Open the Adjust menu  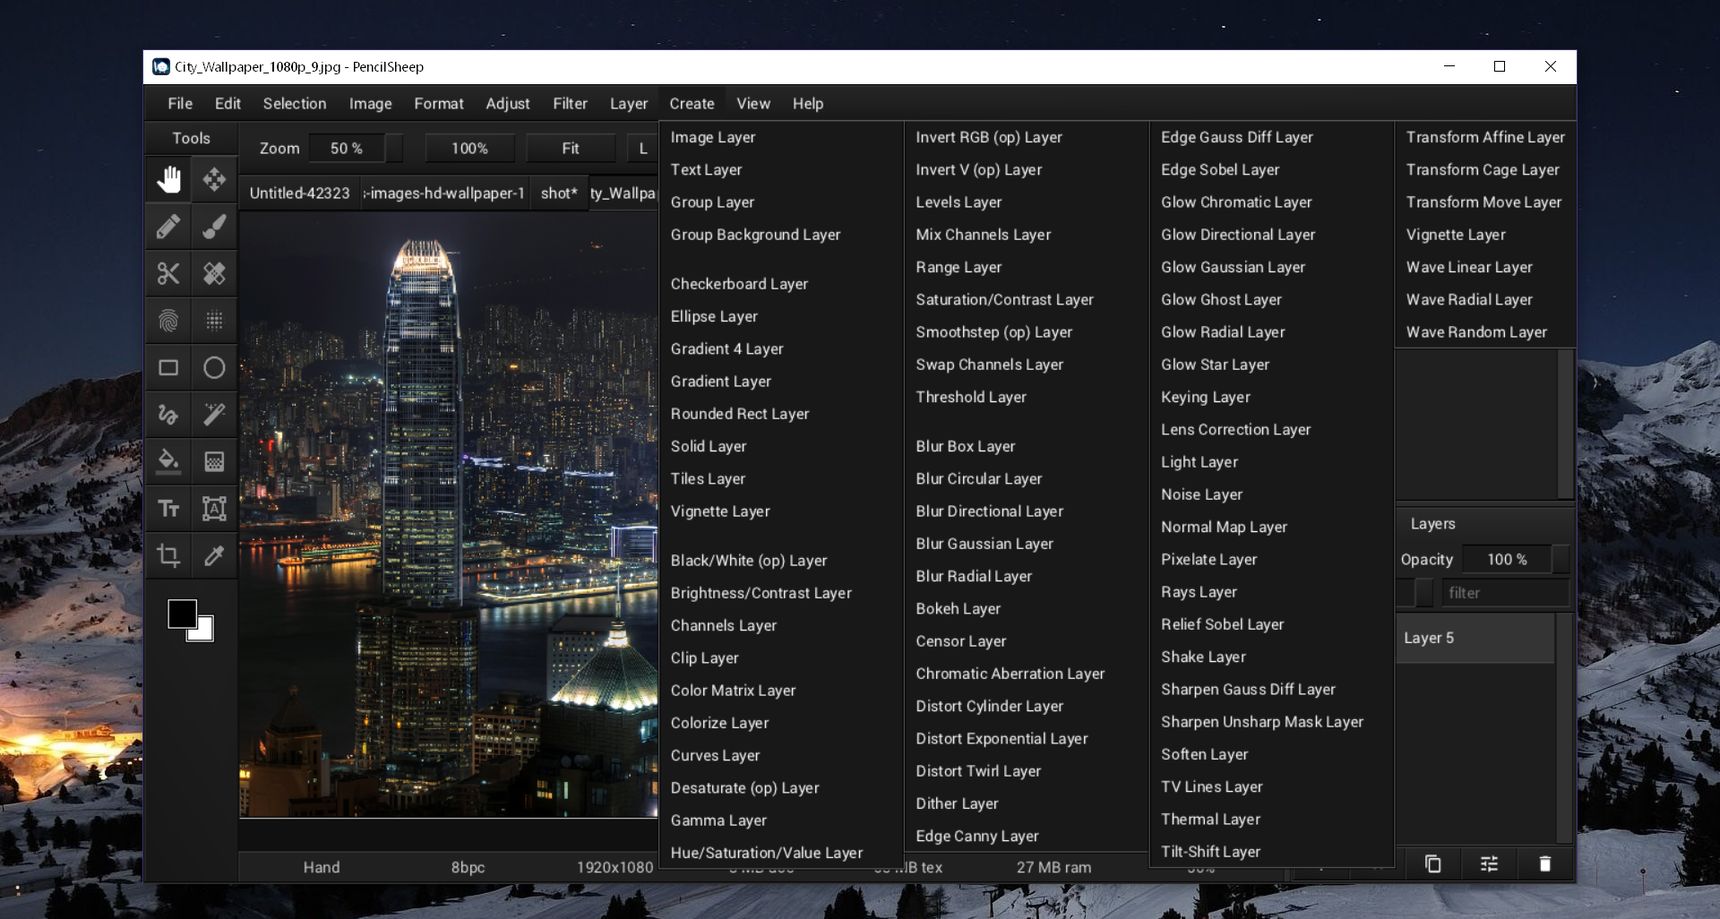coord(508,103)
